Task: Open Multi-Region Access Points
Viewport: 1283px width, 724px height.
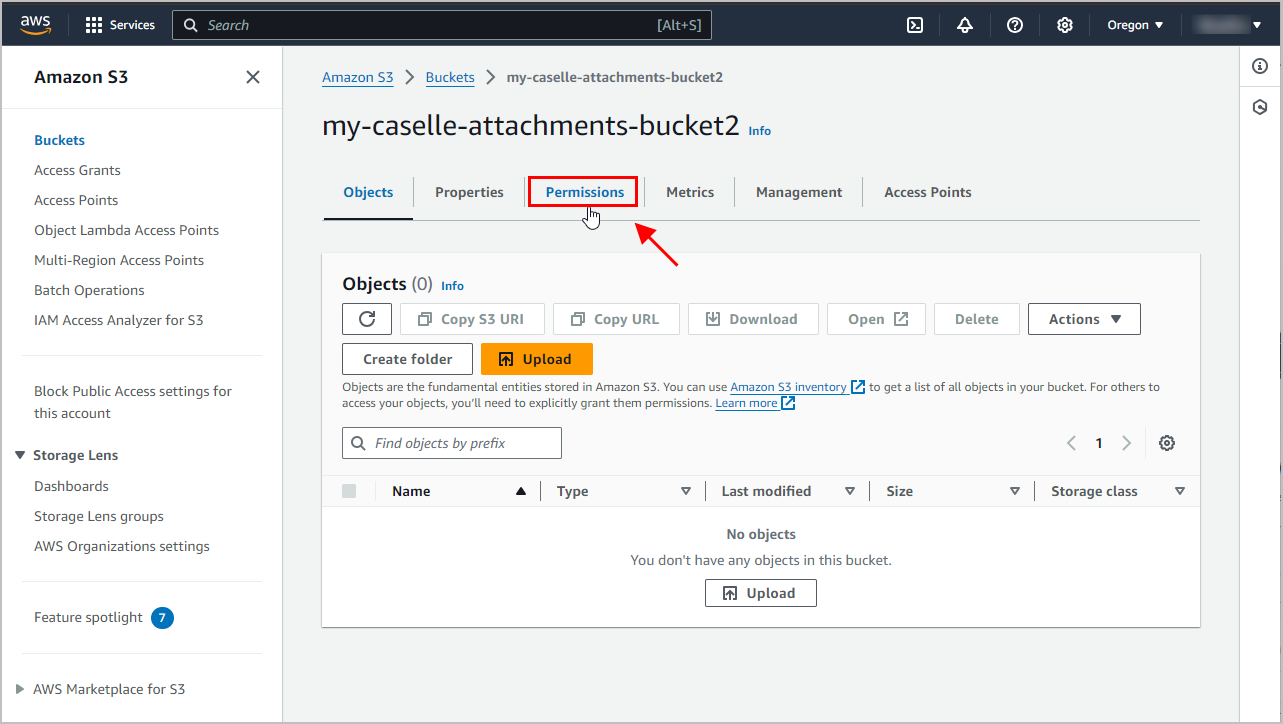Action: [x=119, y=260]
